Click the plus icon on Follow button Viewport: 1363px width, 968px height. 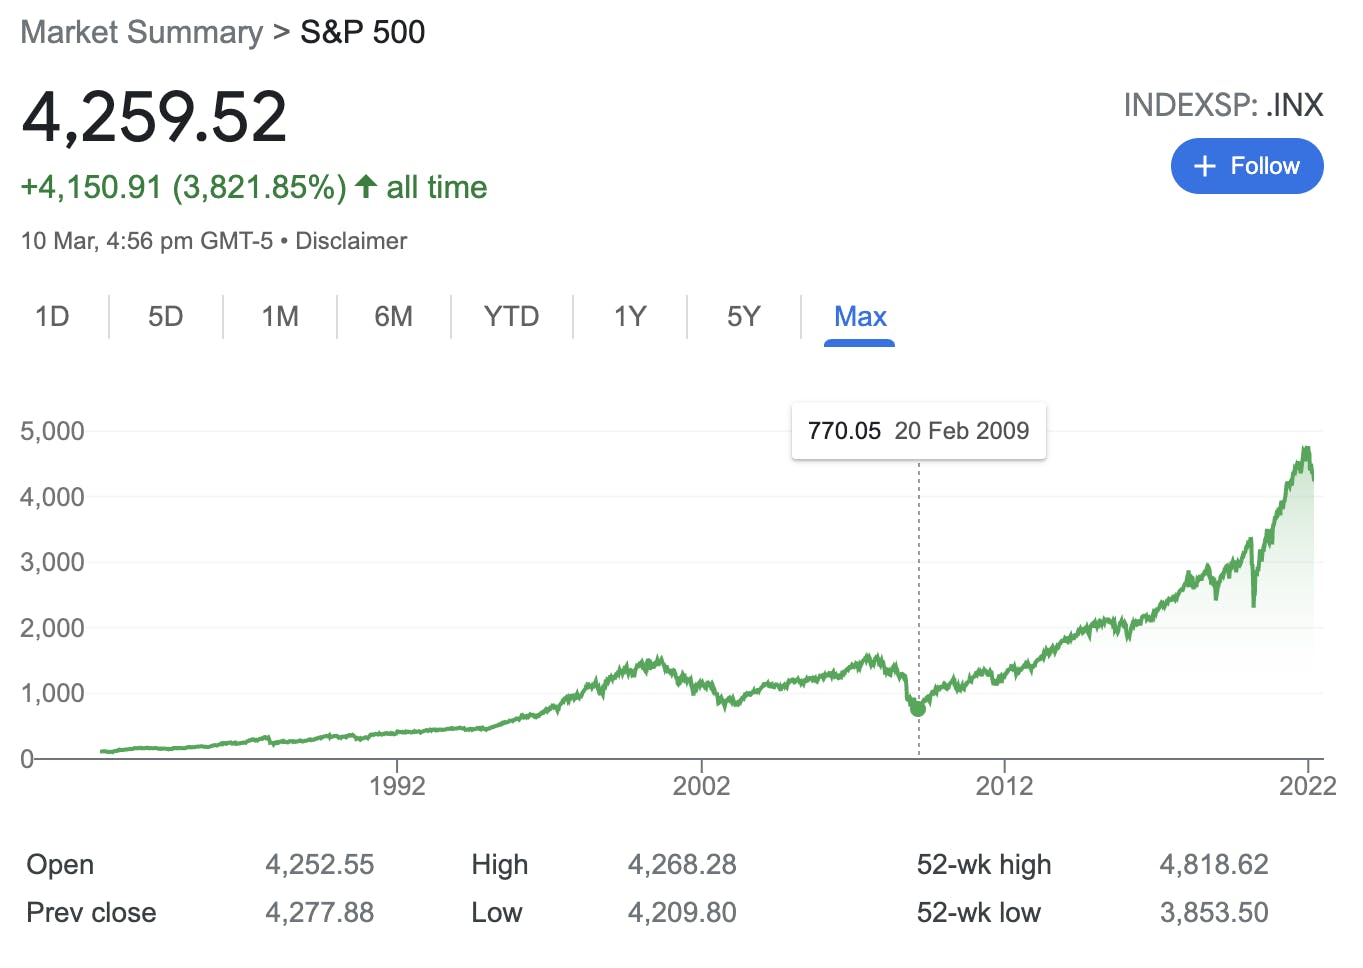pos(1205,166)
